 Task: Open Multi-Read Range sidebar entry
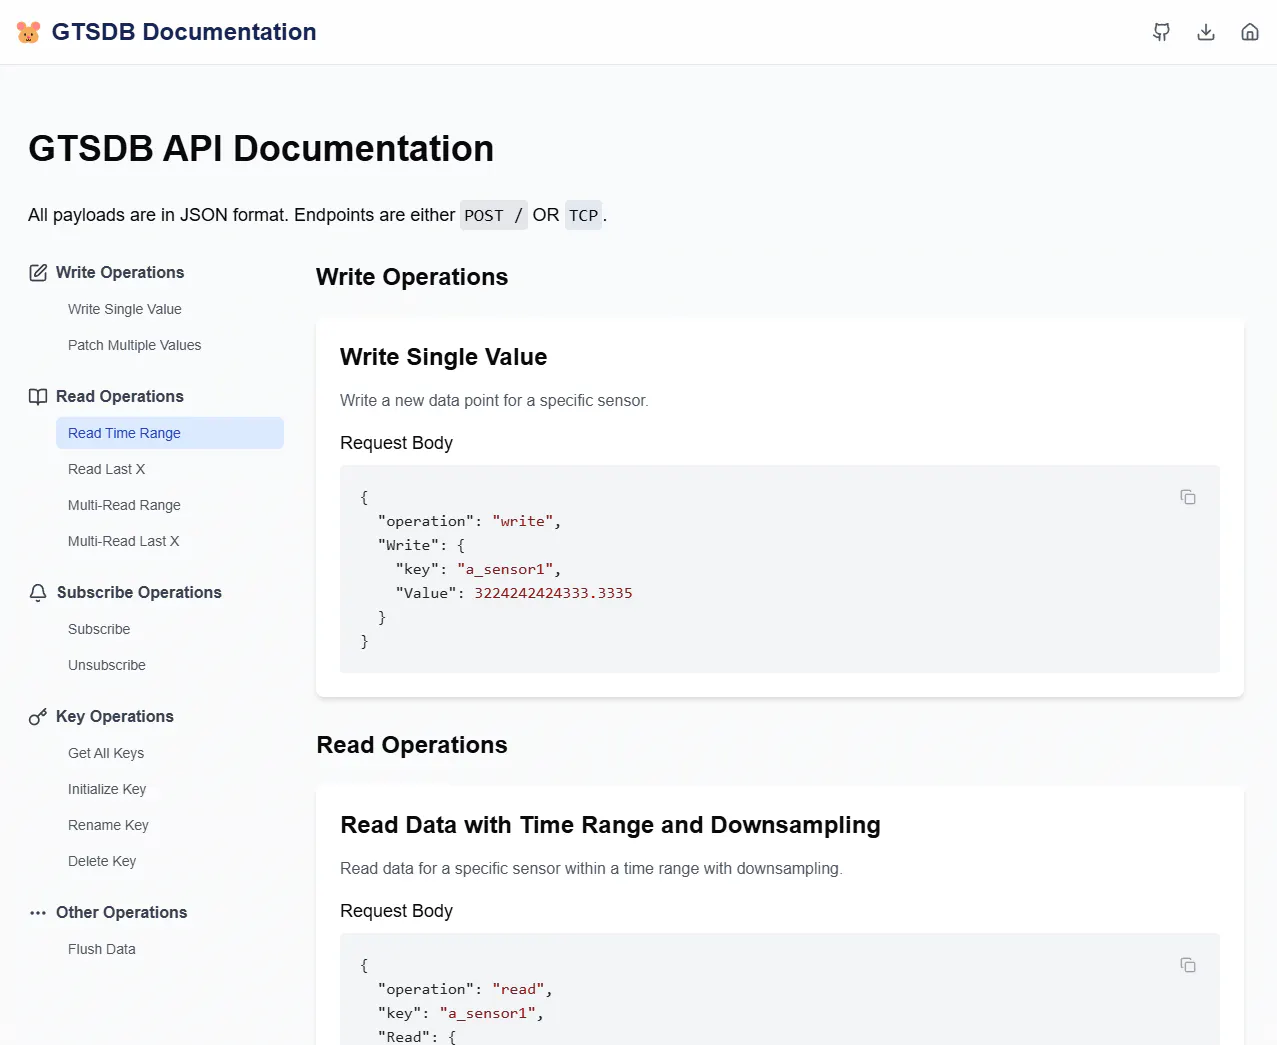124,505
